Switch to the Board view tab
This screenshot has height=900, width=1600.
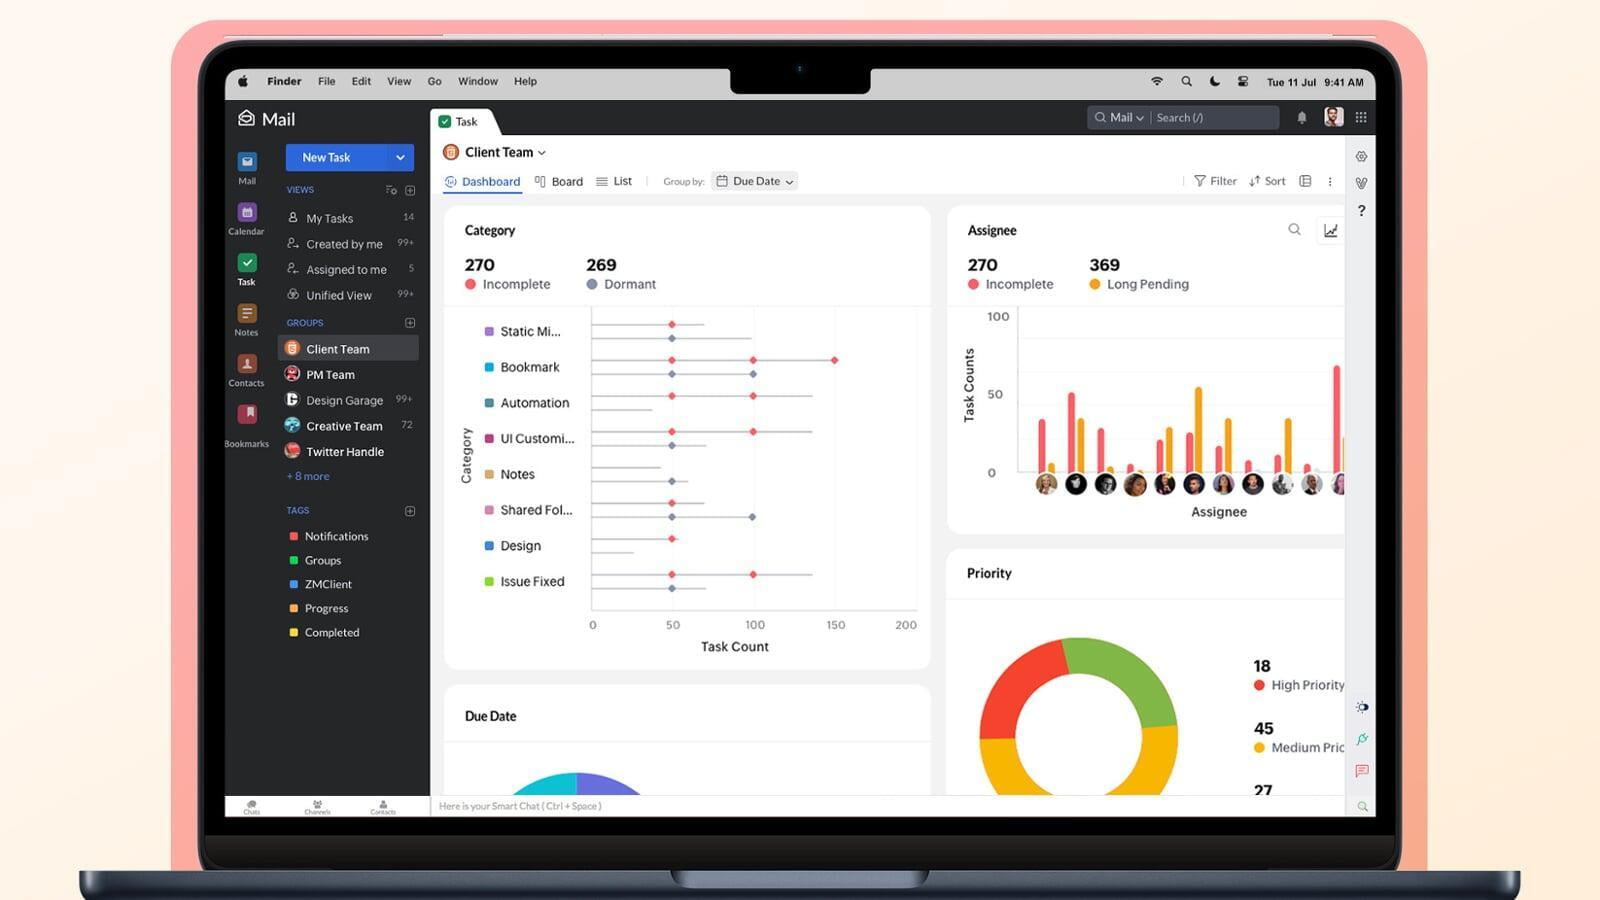tap(559, 182)
